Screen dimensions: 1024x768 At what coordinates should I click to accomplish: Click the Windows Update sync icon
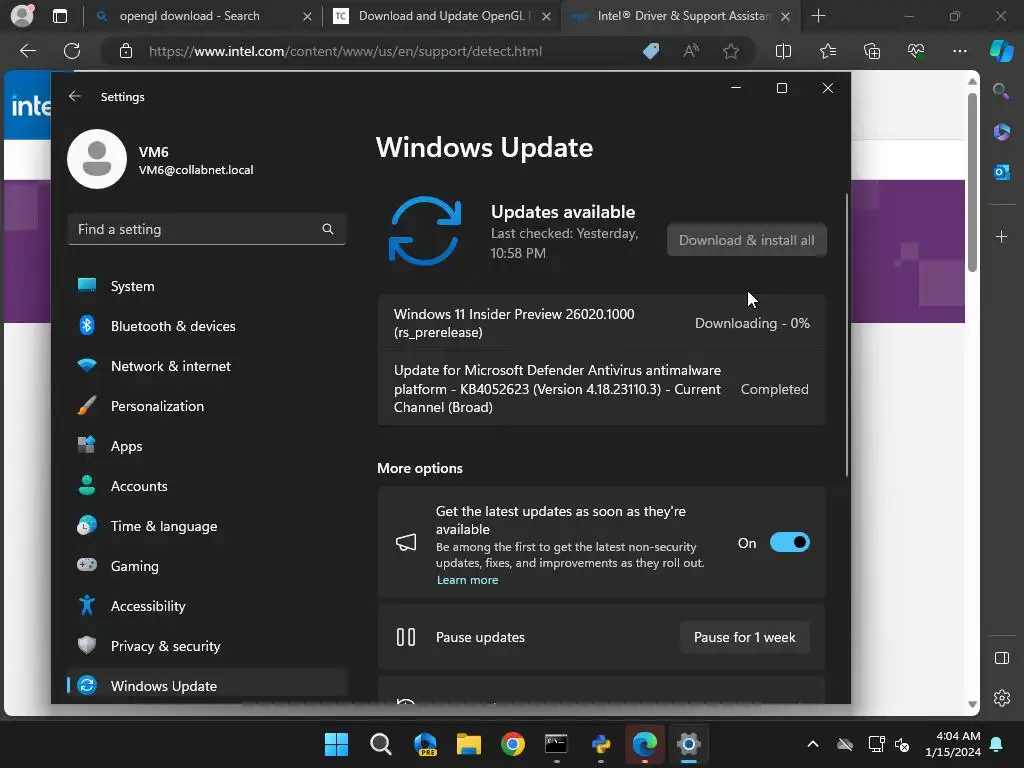(x=425, y=231)
